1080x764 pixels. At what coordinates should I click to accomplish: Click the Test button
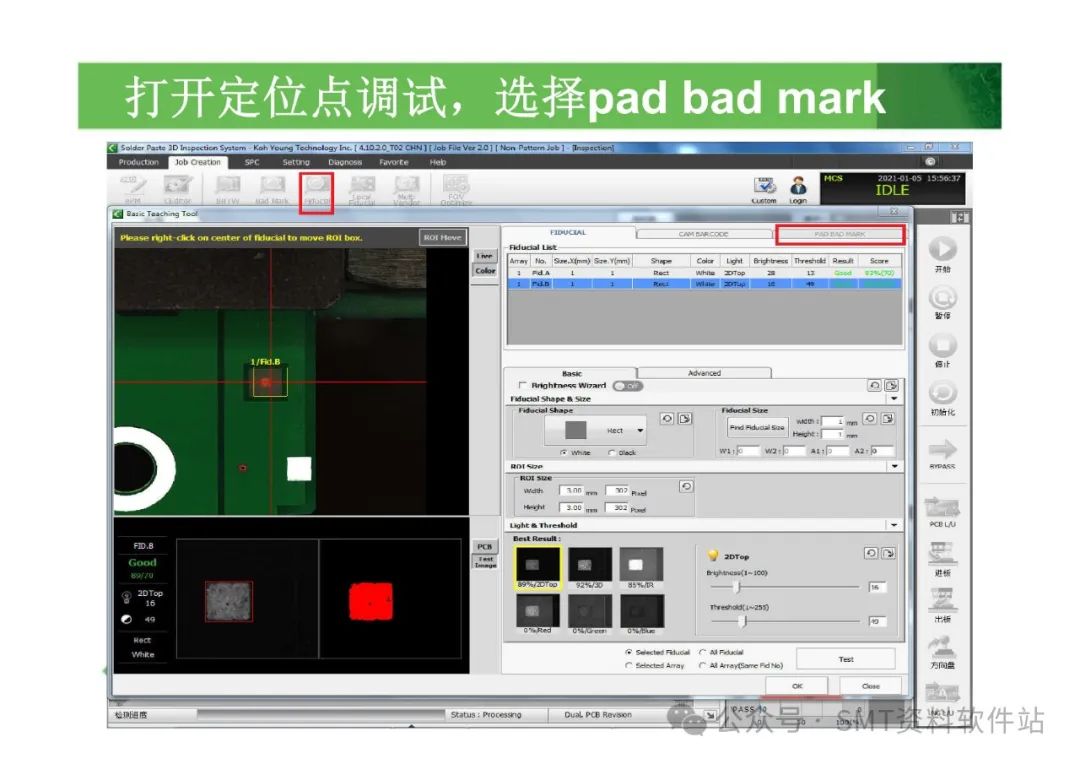click(x=846, y=659)
